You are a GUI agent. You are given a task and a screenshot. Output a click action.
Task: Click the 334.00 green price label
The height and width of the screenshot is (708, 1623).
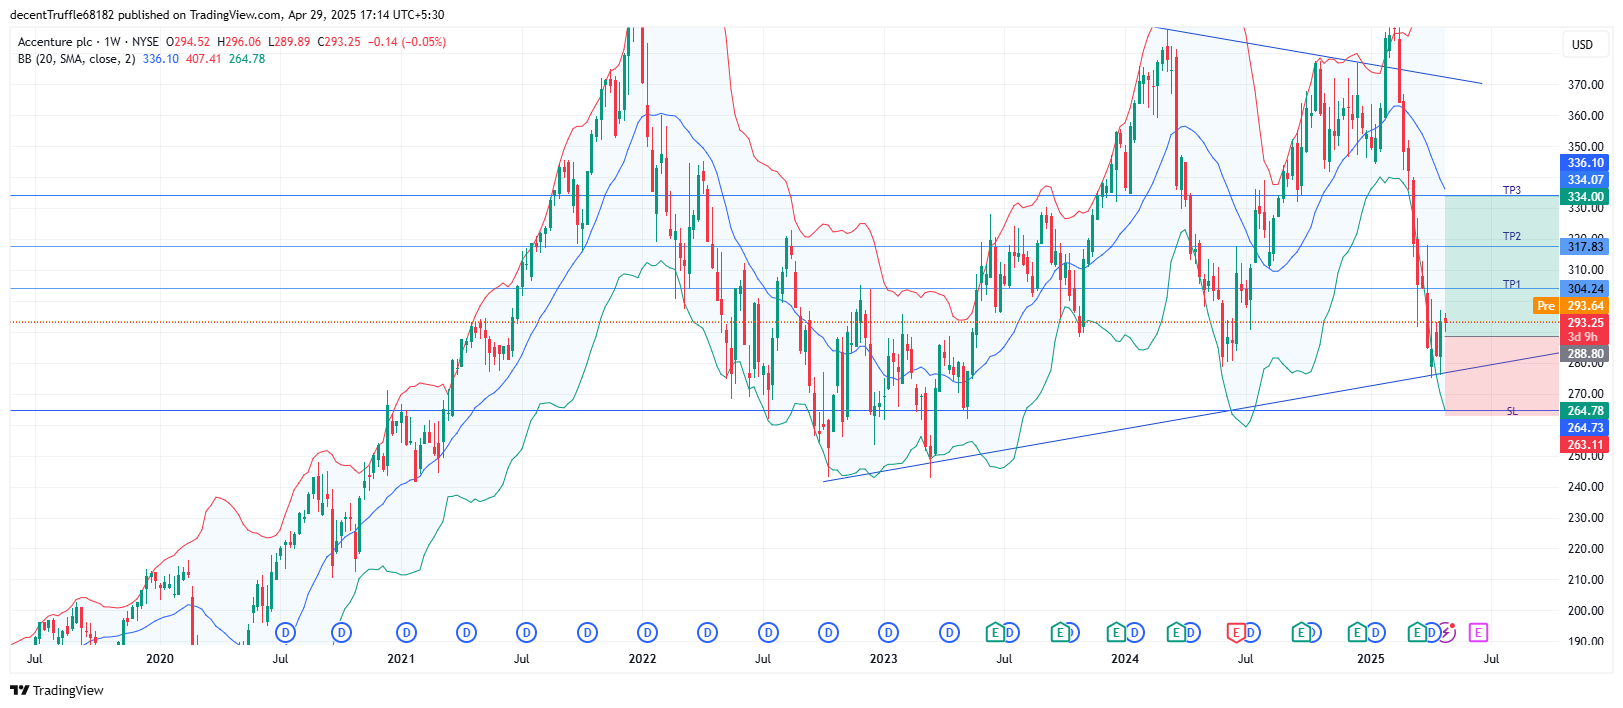pyautogui.click(x=1585, y=197)
